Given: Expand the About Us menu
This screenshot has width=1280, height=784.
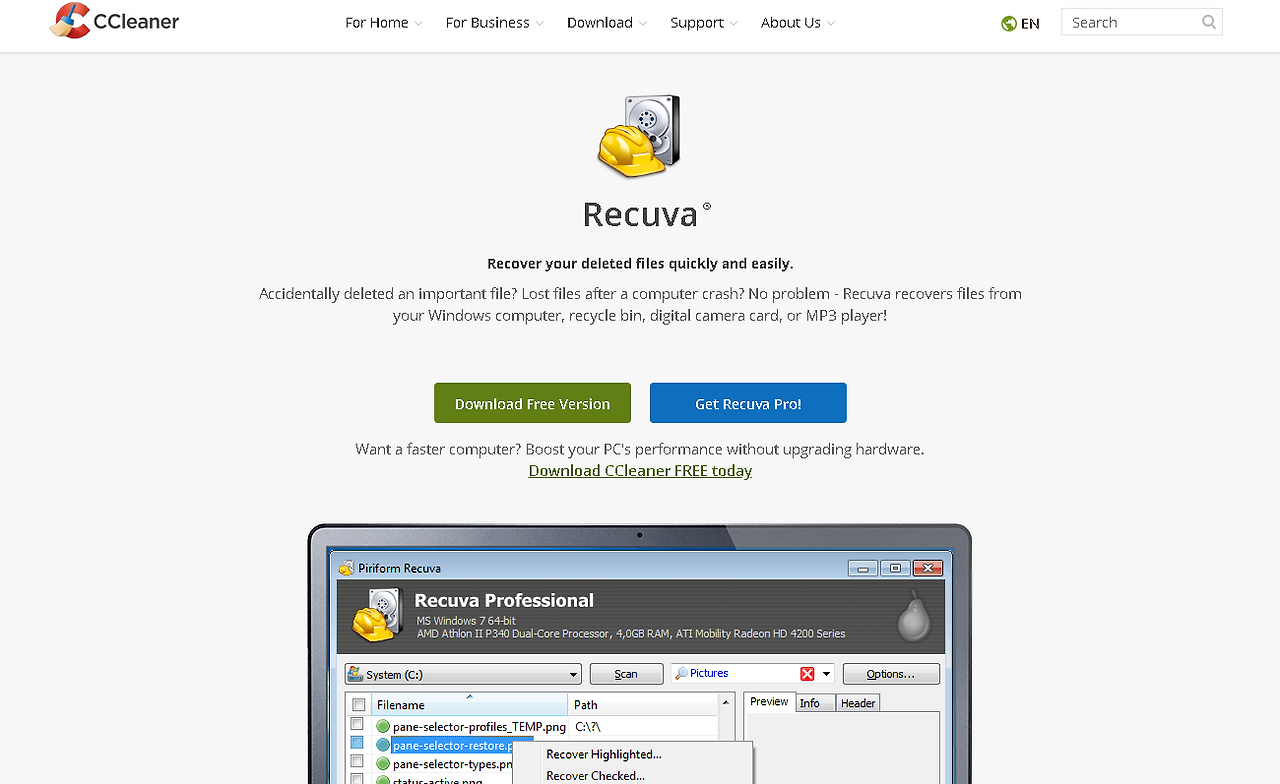Looking at the screenshot, I should pyautogui.click(x=798, y=23).
